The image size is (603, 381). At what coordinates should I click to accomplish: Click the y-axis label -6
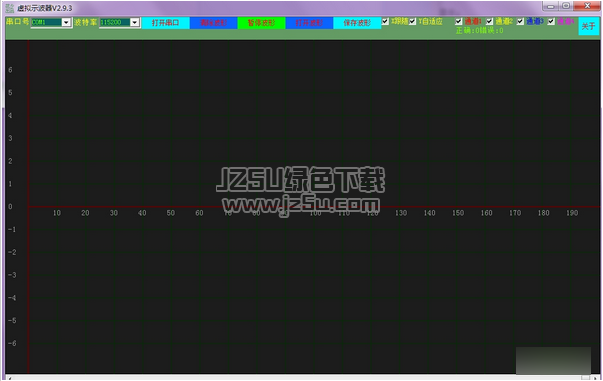12,343
